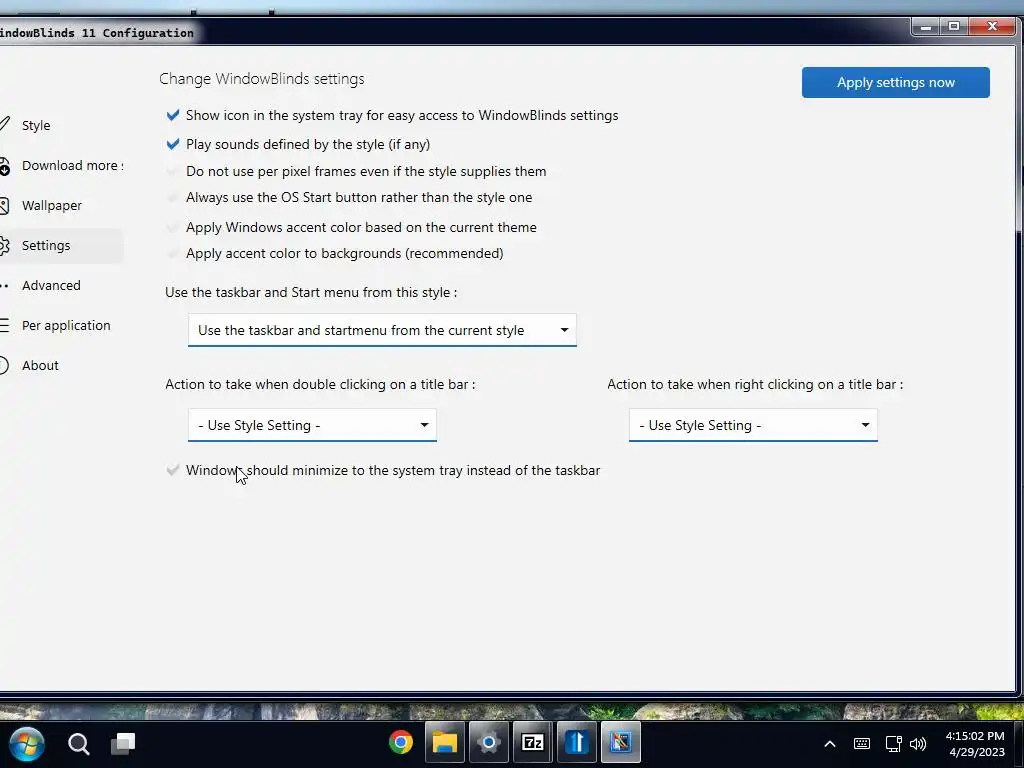Enable Always use the OS Start button
Image resolution: width=1024 pixels, height=768 pixels.
(173, 198)
